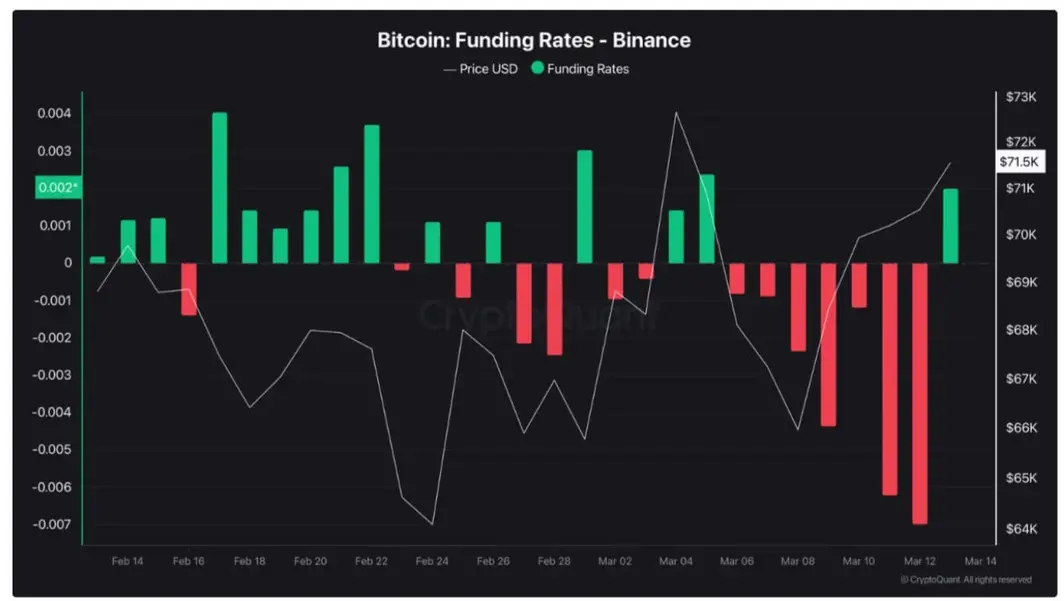
Task: Select the last green bar near Mar 13
Action: (950, 226)
